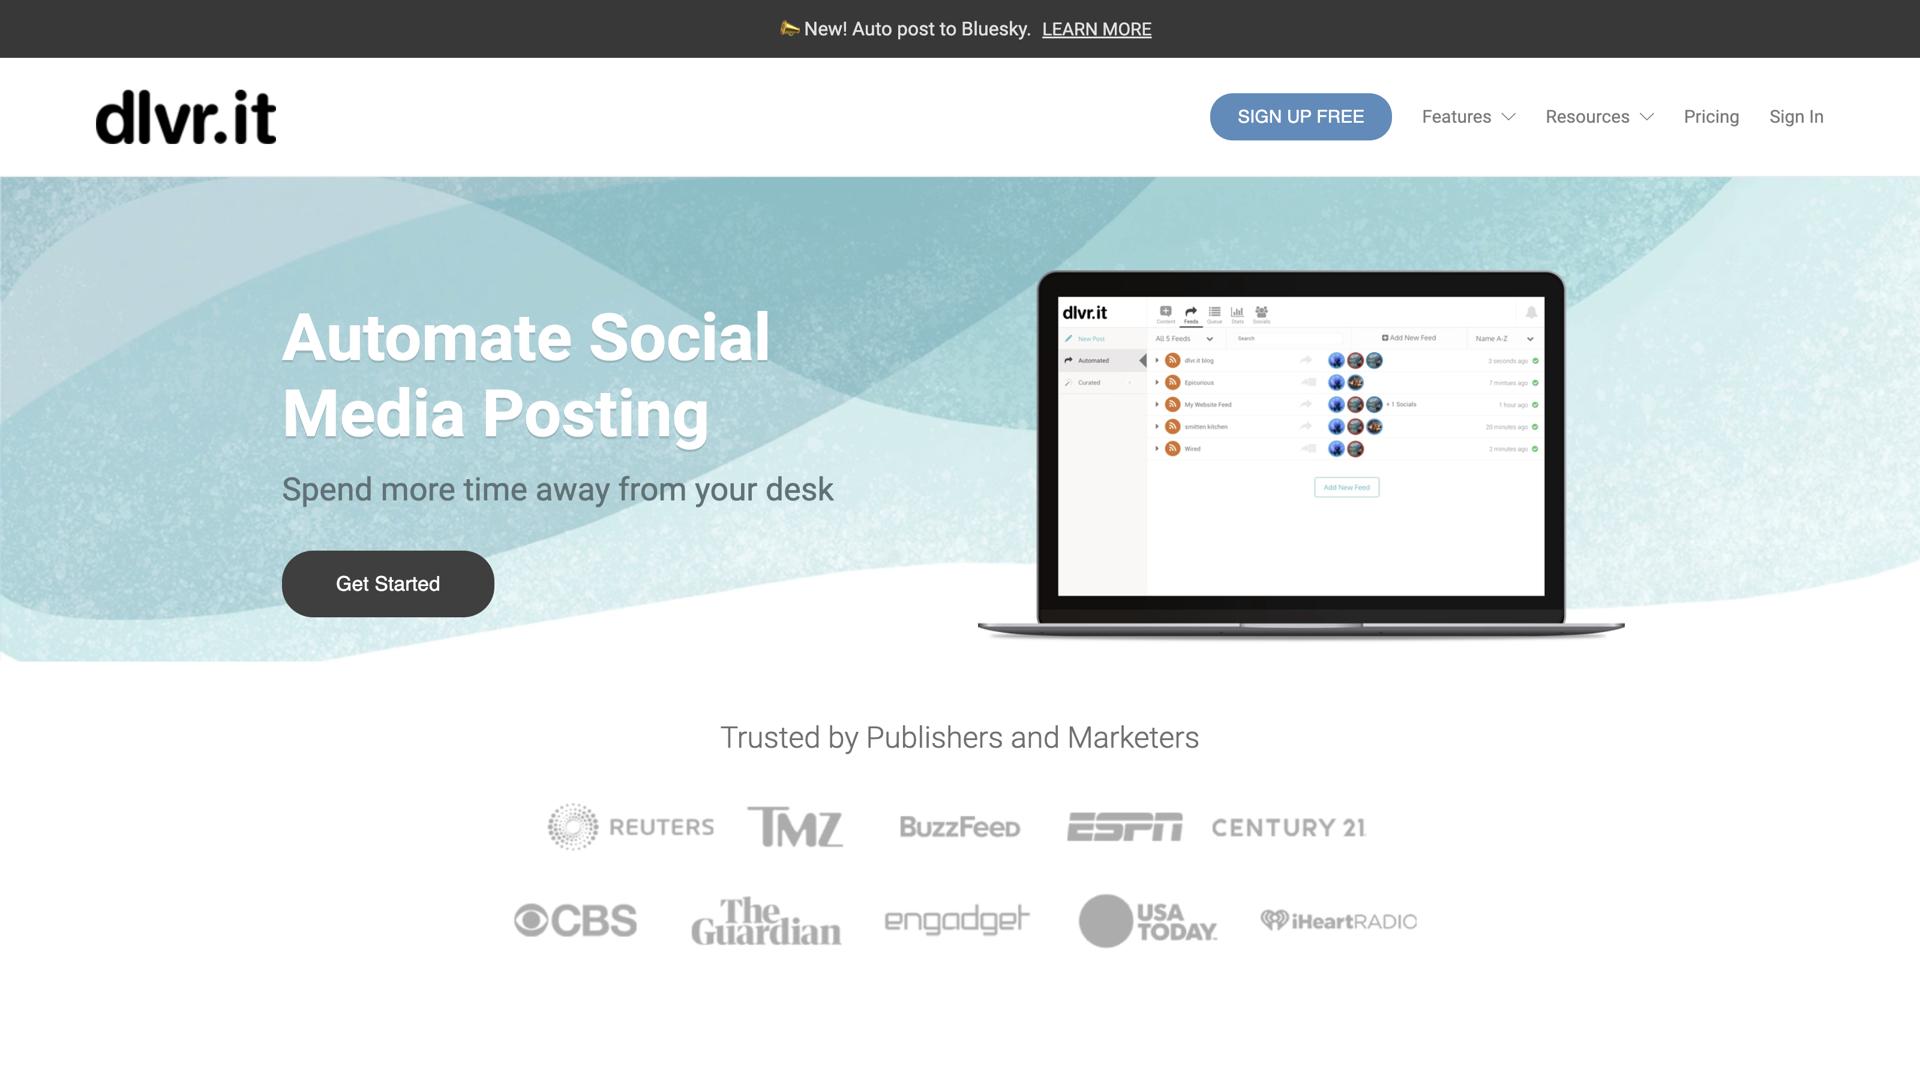This screenshot has width=1920, height=1080.
Task: Click the CBS eye logo
Action: [x=532, y=921]
